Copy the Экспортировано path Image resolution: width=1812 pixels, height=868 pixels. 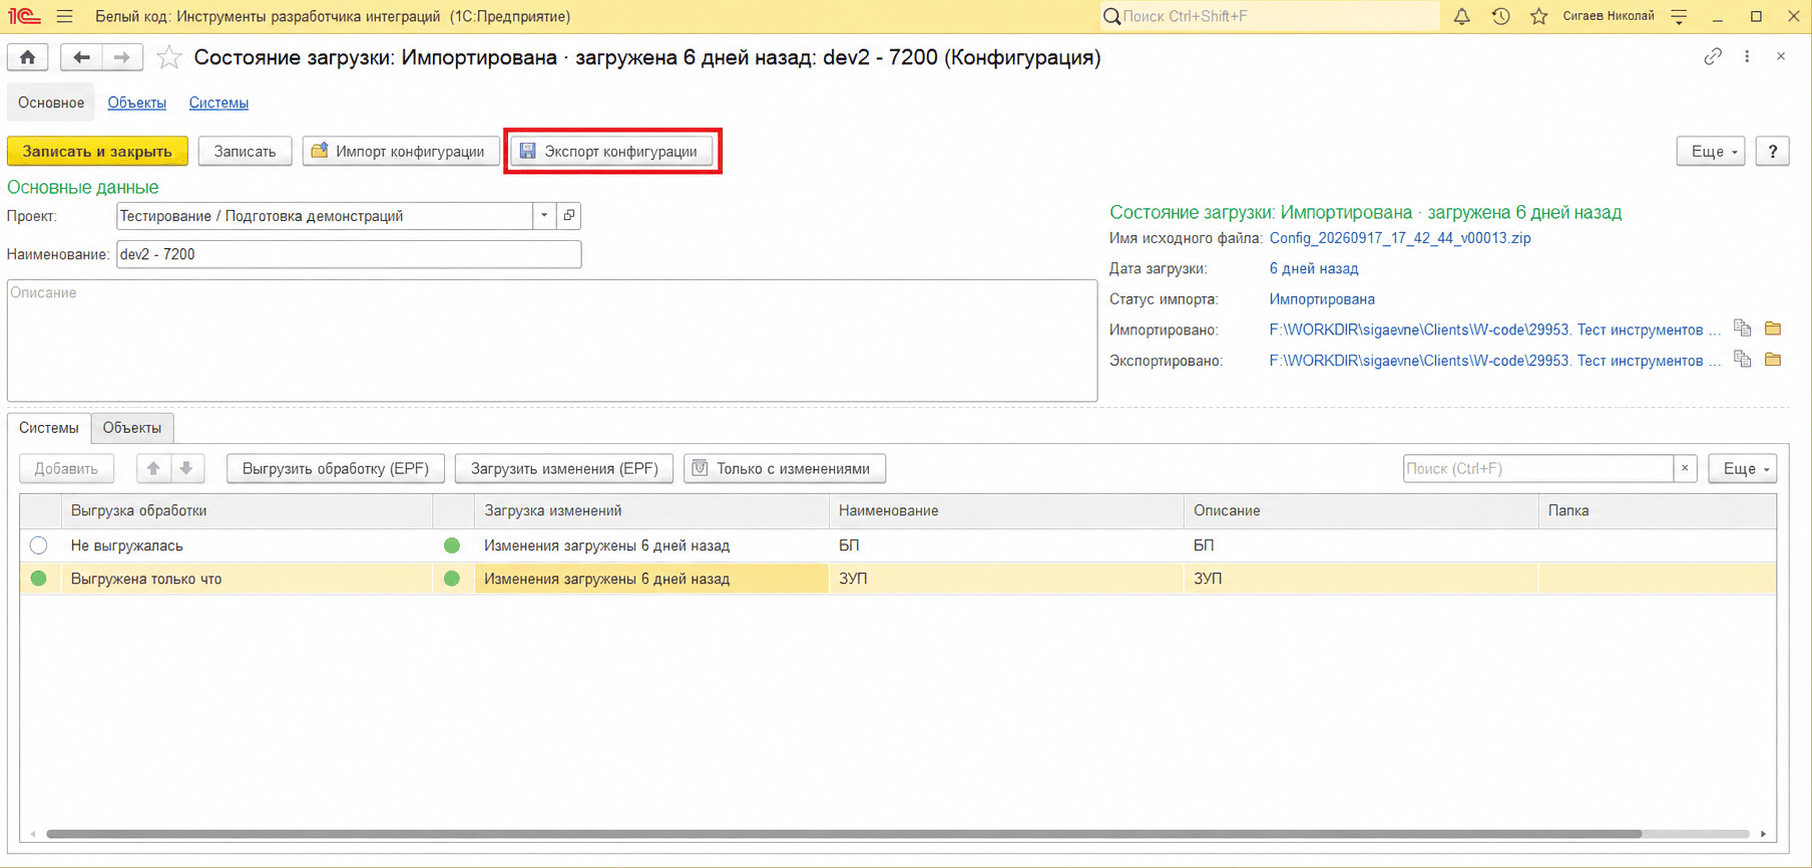tap(1742, 360)
